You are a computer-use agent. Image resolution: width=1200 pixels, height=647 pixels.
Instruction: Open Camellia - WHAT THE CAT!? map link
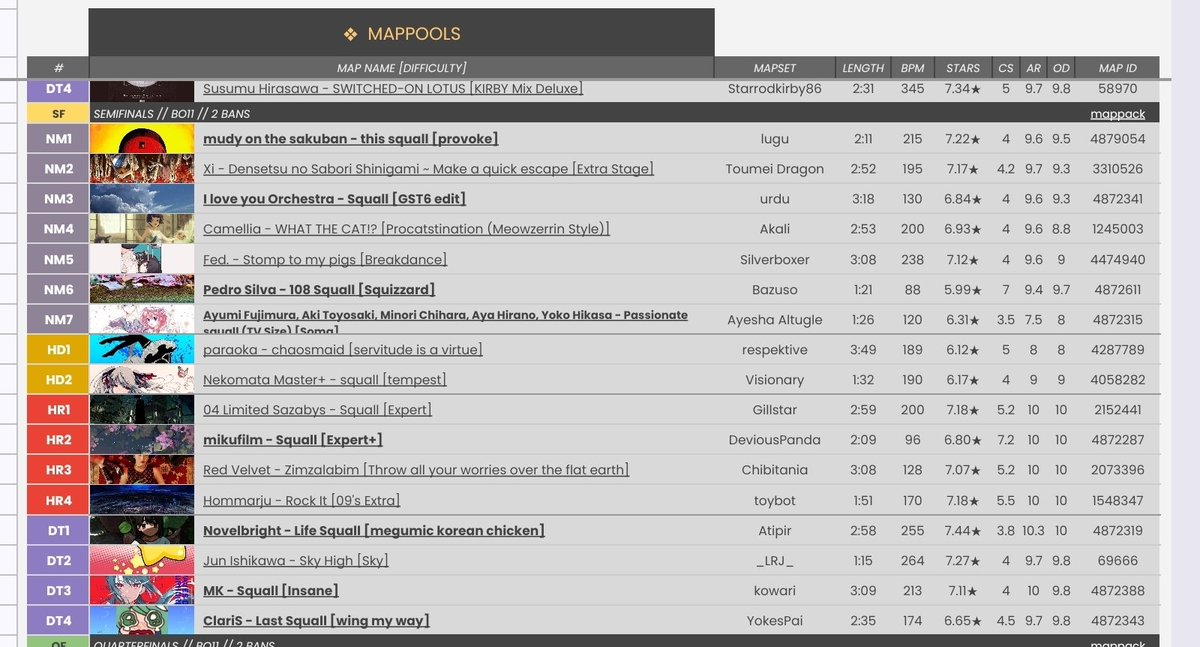click(x=406, y=229)
